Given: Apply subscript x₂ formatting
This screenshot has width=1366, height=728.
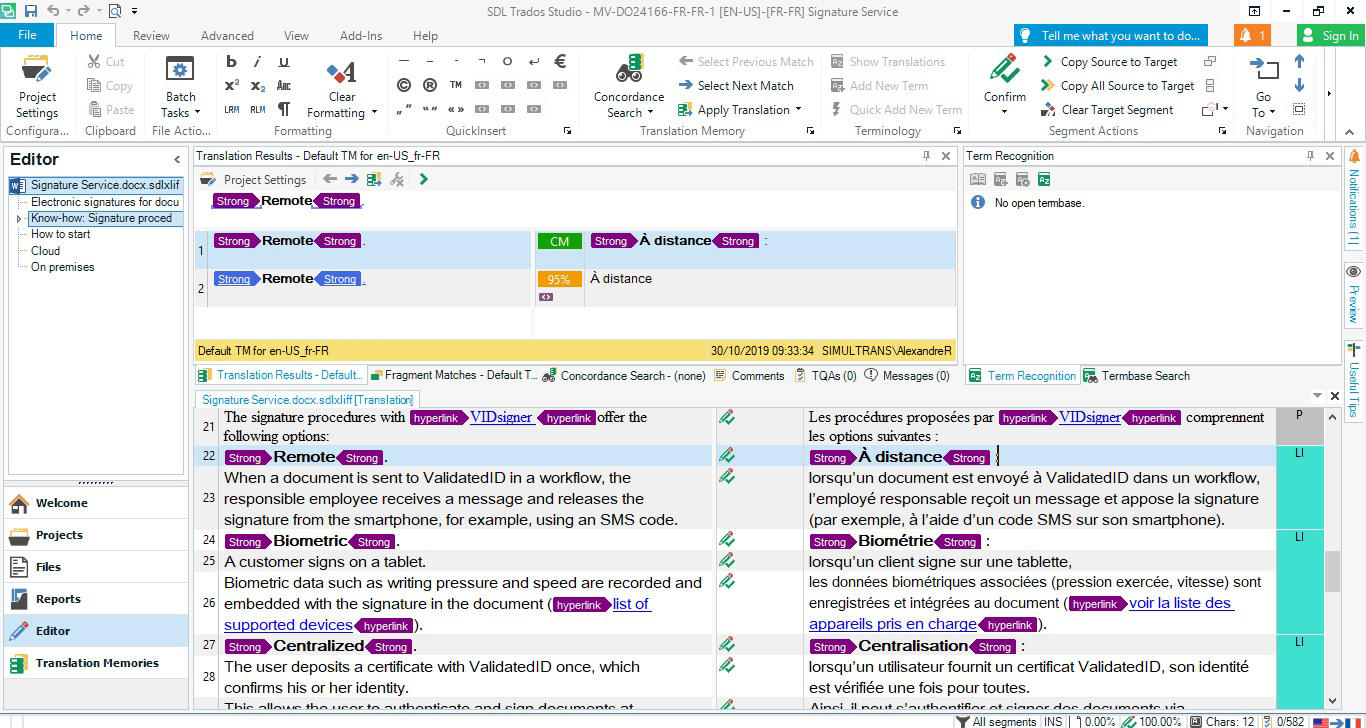Looking at the screenshot, I should [257, 86].
